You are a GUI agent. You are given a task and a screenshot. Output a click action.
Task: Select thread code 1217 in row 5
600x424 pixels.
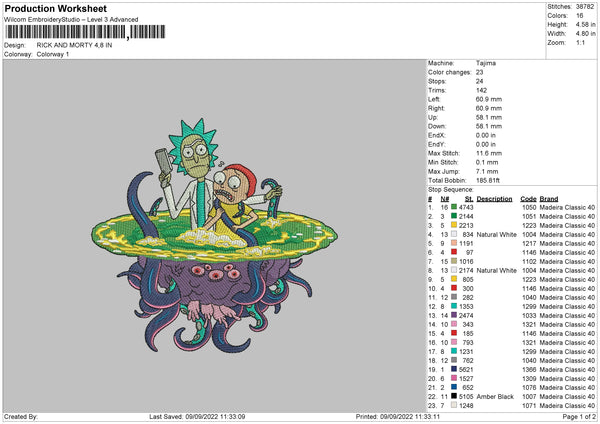(x=529, y=243)
